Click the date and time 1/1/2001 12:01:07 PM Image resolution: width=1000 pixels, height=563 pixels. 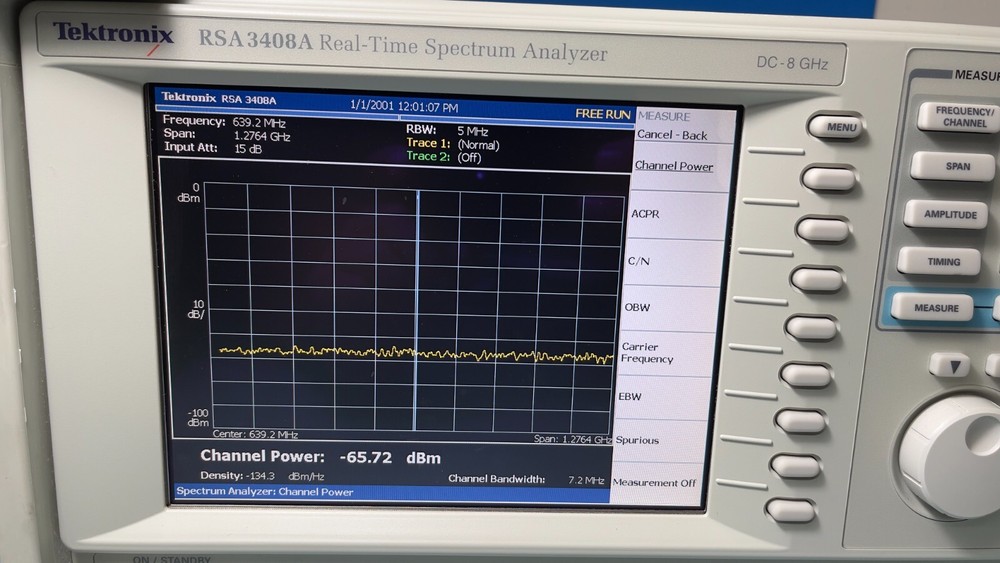click(x=404, y=106)
